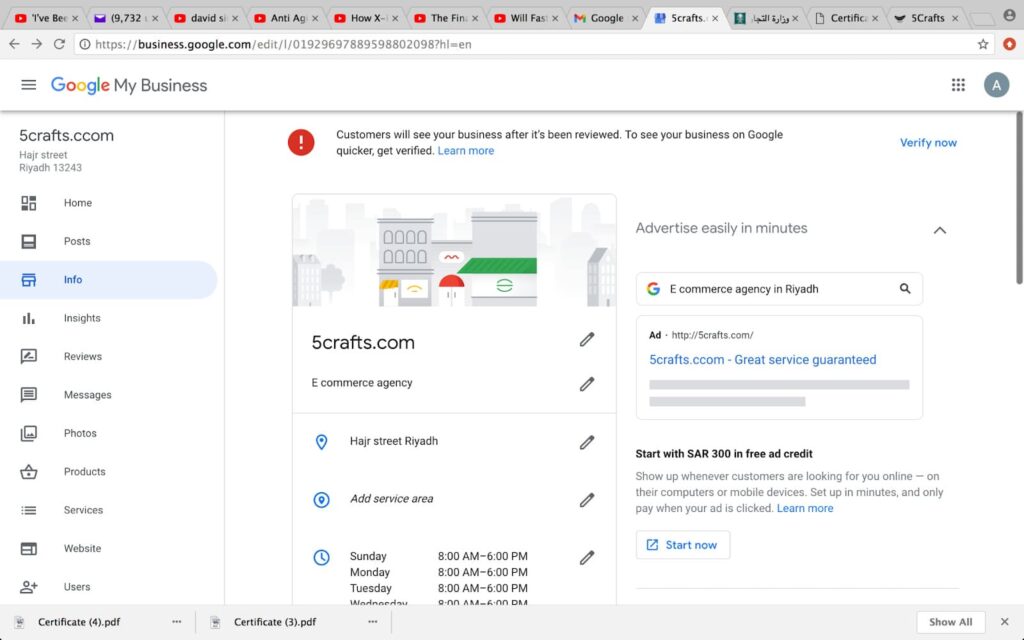This screenshot has height=640, width=1024.
Task: Click the clock hours icon
Action: [x=321, y=557]
